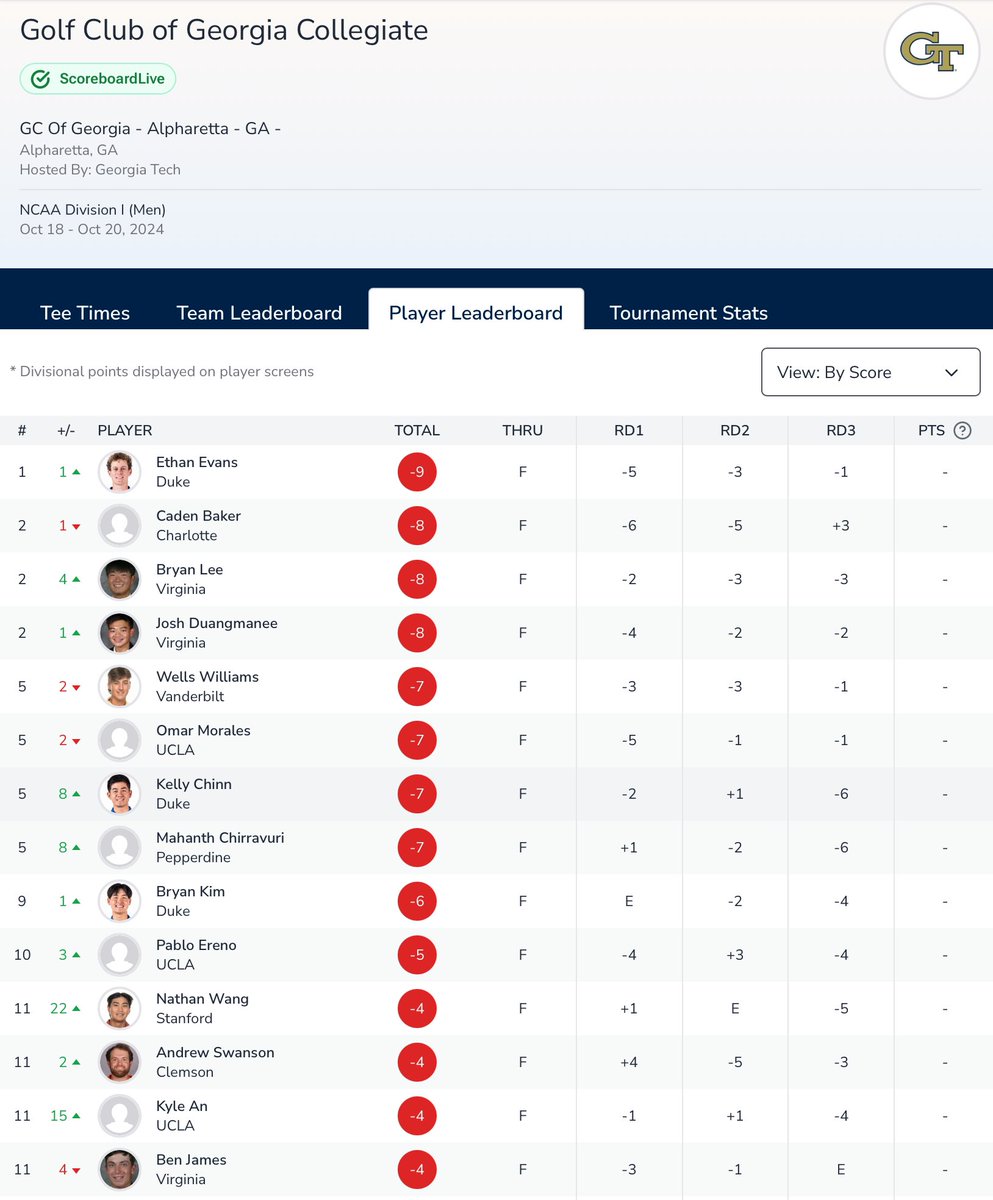Screen dimensions: 993x1200
Task: Click 'Hosted By: Georgia Tech' text
Action: (x=100, y=170)
